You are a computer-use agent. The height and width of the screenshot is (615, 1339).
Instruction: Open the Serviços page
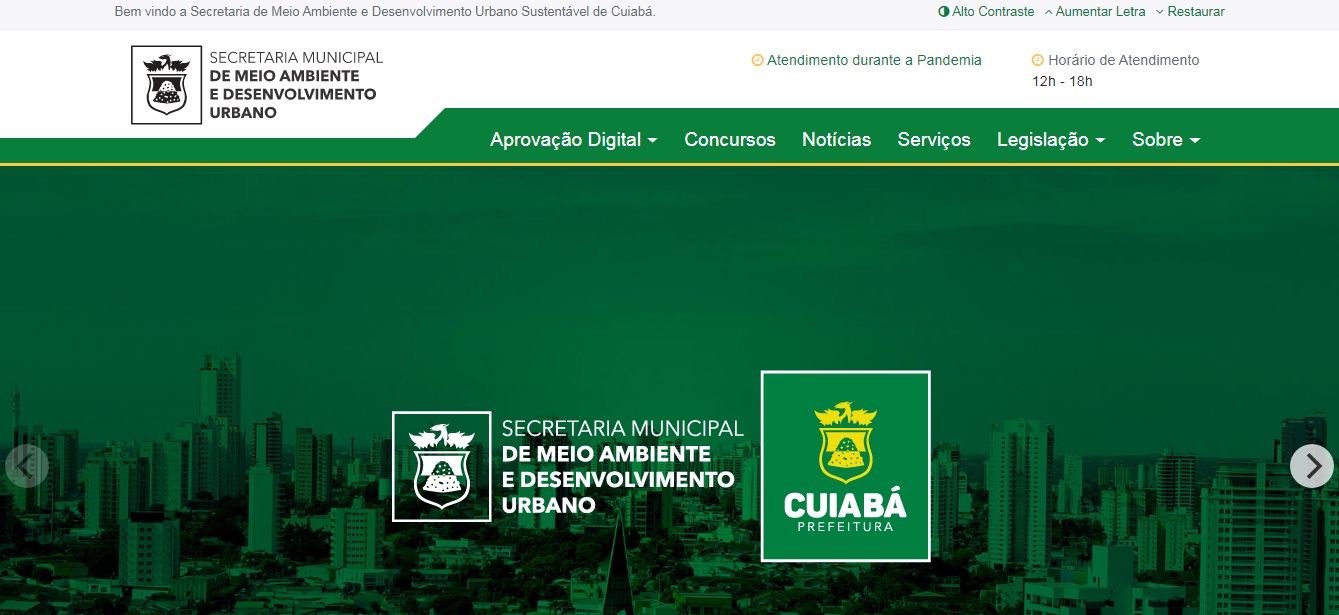point(934,140)
